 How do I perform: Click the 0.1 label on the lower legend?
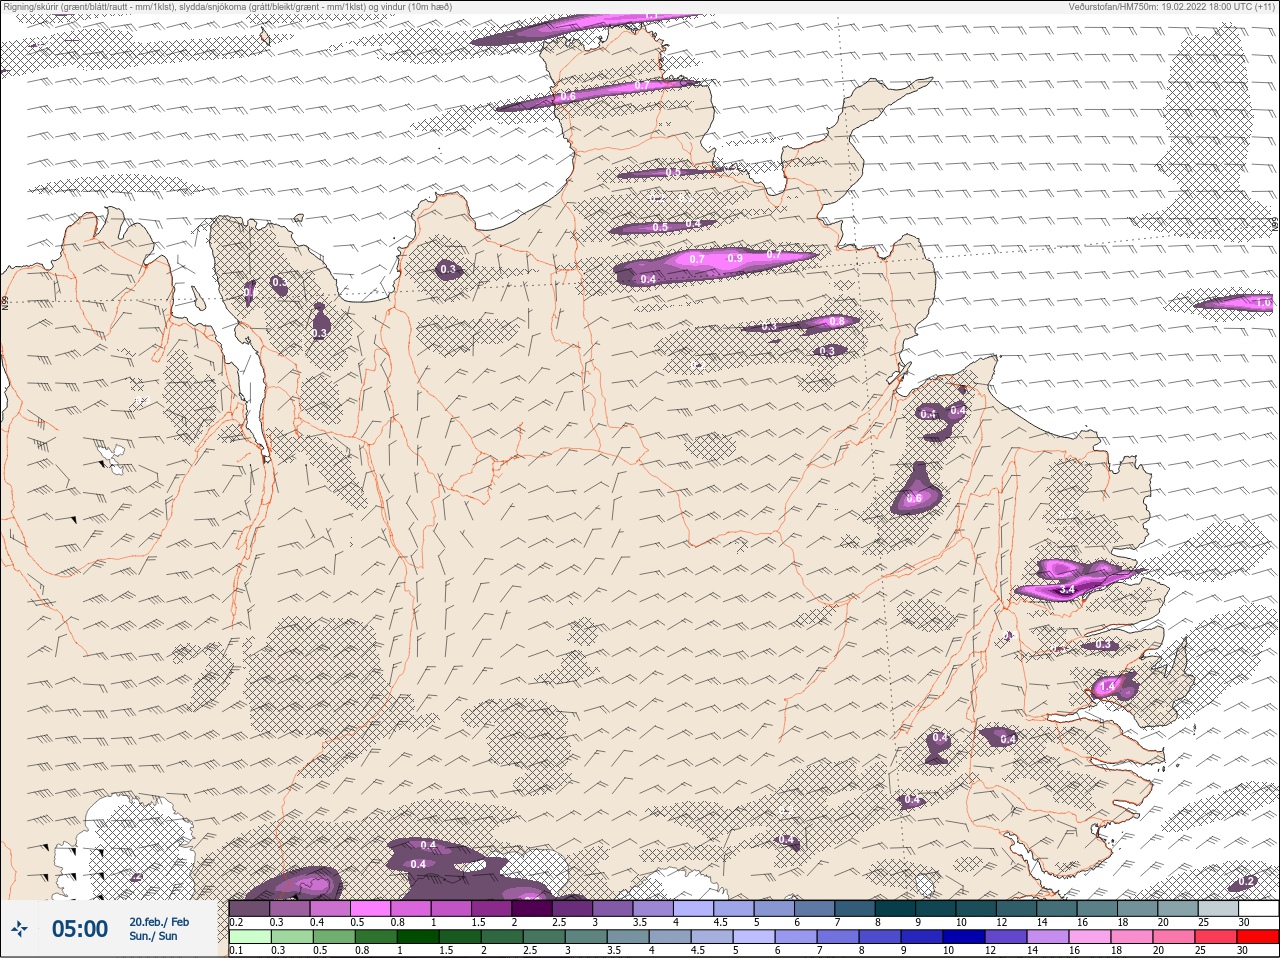236,950
